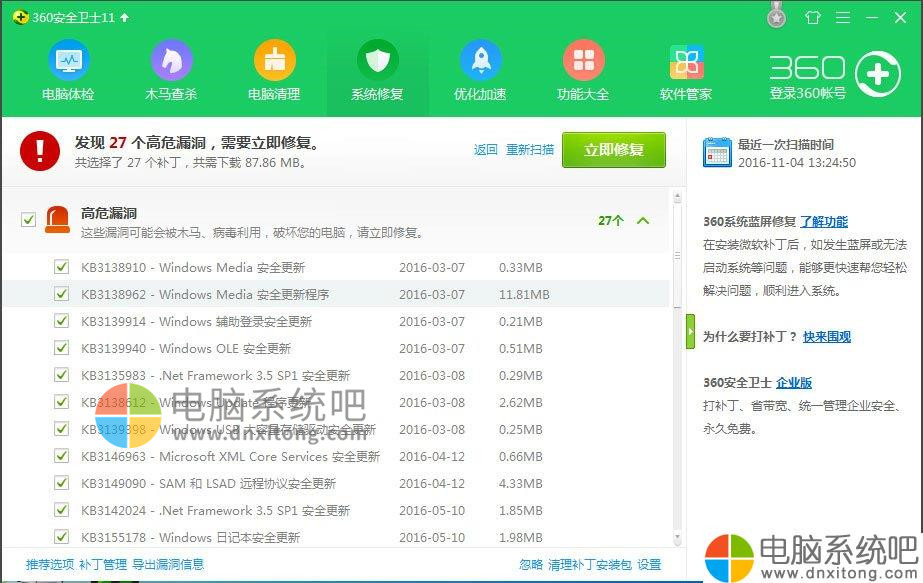This screenshot has width=923, height=583.
Task: Click the medal icon in title bar
Action: click(x=776, y=17)
